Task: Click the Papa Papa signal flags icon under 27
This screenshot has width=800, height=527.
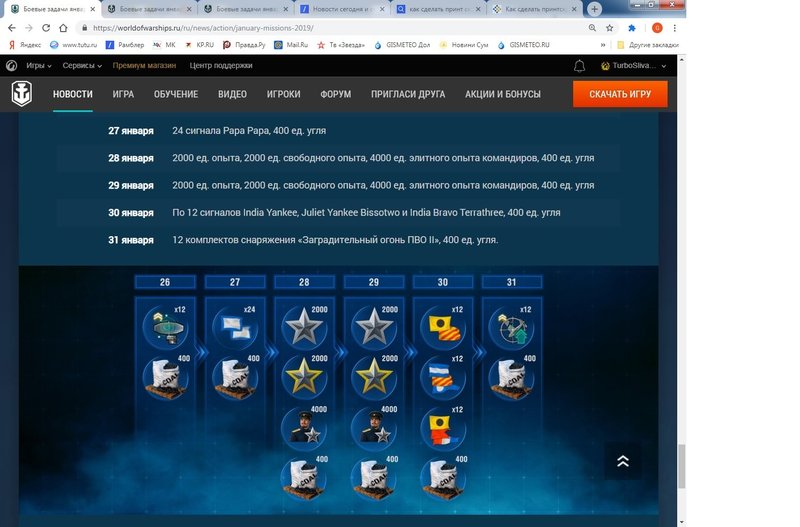Action: (x=235, y=327)
